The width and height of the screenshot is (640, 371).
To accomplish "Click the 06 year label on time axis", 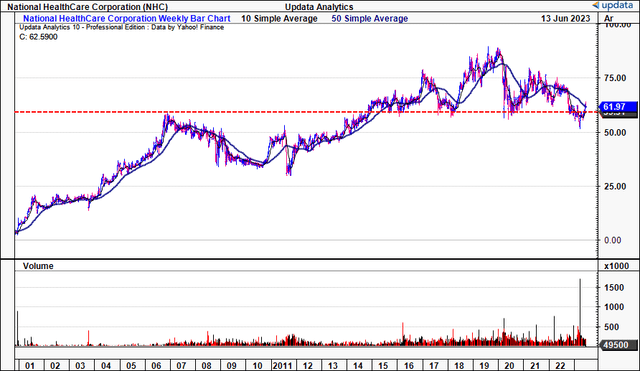I will point(156,365).
